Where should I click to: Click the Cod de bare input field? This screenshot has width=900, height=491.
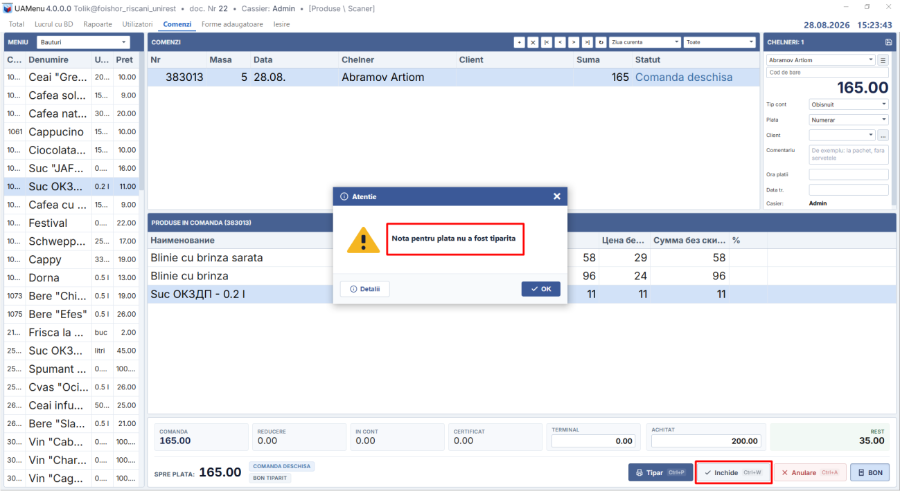tap(827, 73)
